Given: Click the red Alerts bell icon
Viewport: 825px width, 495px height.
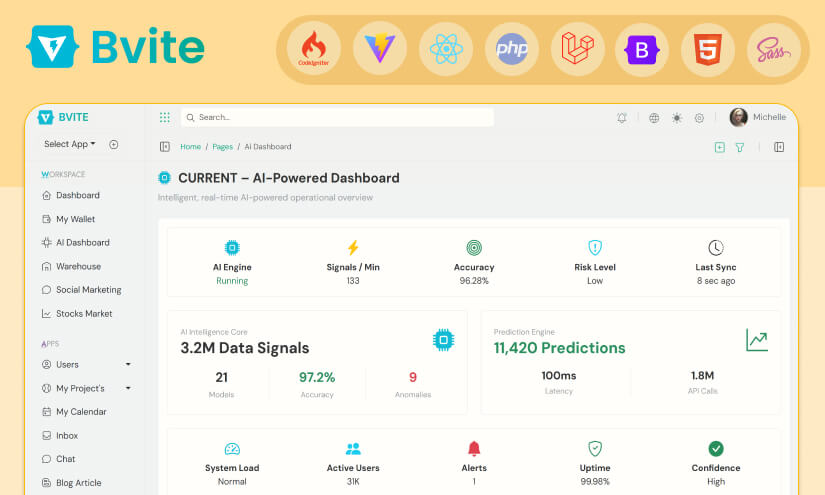Looking at the screenshot, I should (474, 448).
